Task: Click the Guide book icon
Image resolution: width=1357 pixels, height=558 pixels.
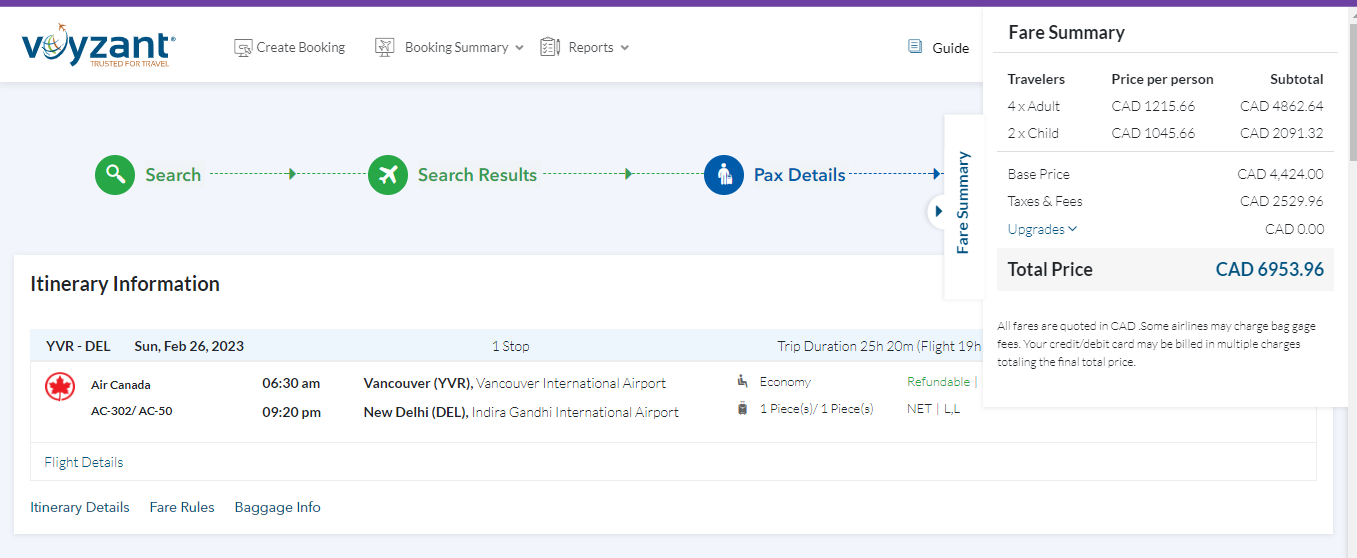Action: tap(915, 46)
